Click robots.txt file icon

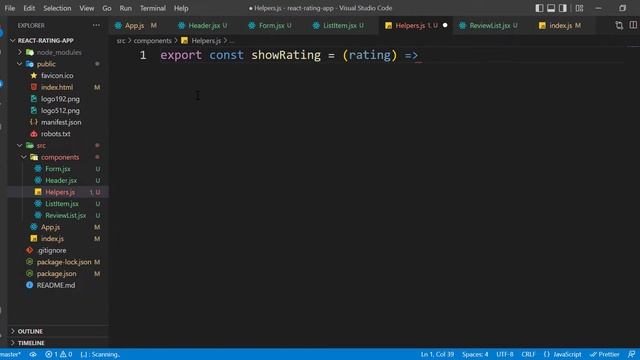point(34,133)
